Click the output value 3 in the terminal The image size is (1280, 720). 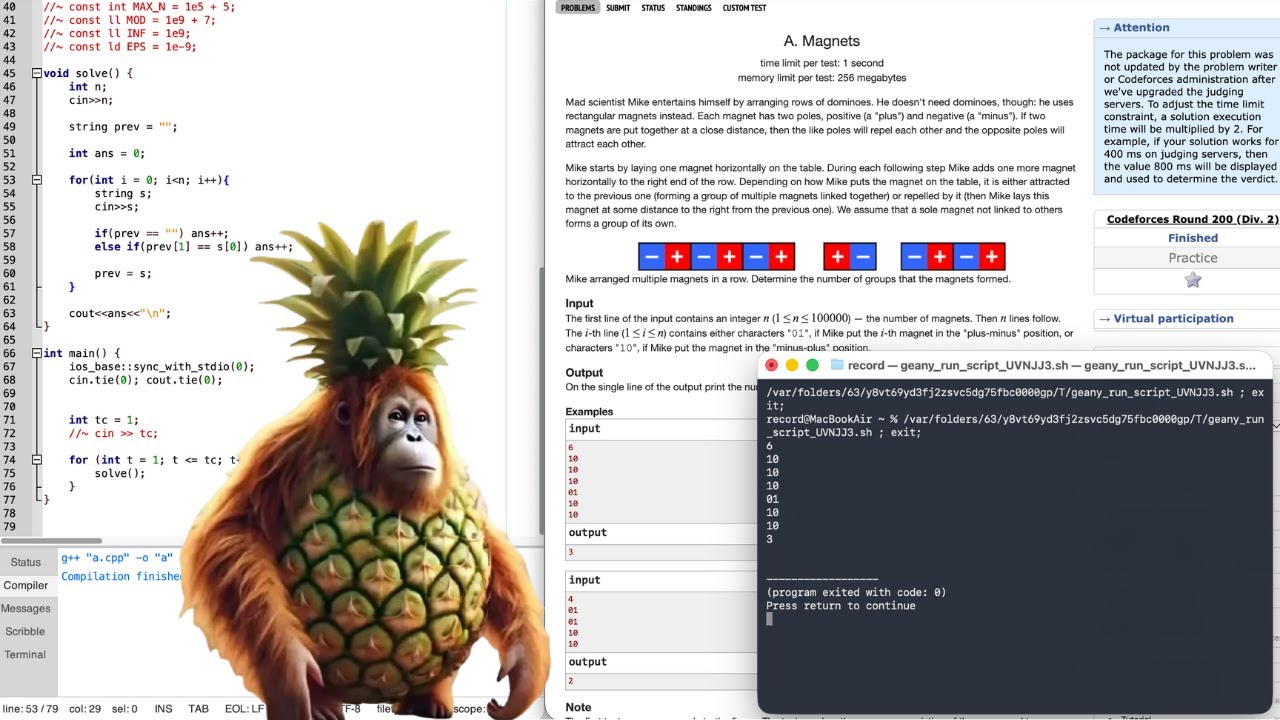click(x=769, y=539)
